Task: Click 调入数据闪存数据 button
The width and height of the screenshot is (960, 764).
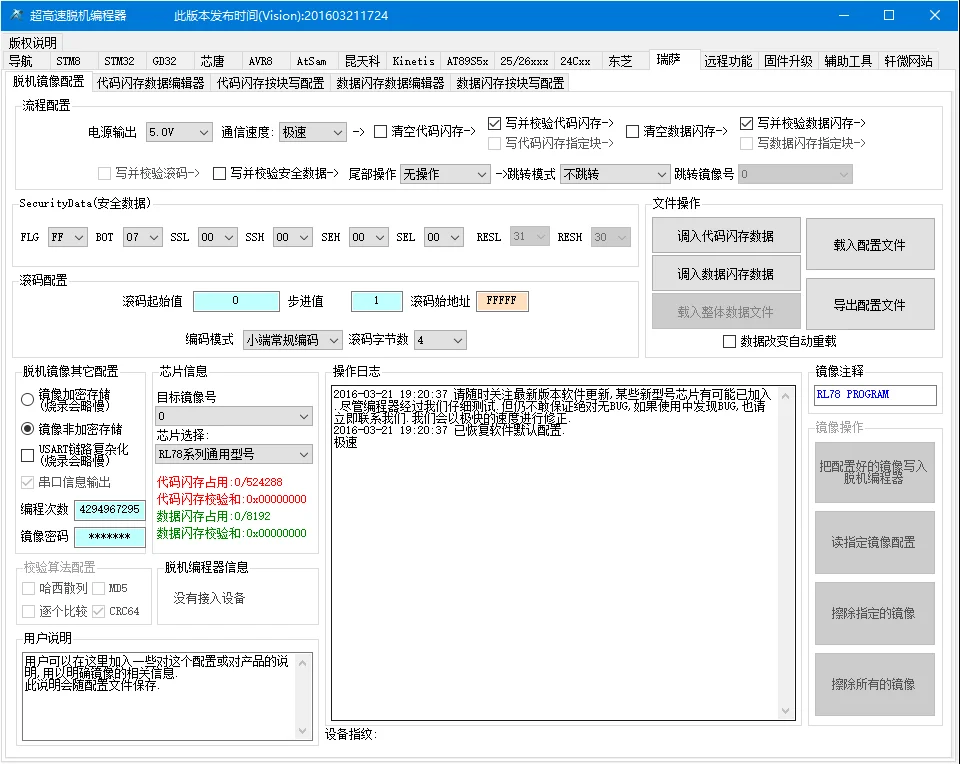Action: (726, 274)
